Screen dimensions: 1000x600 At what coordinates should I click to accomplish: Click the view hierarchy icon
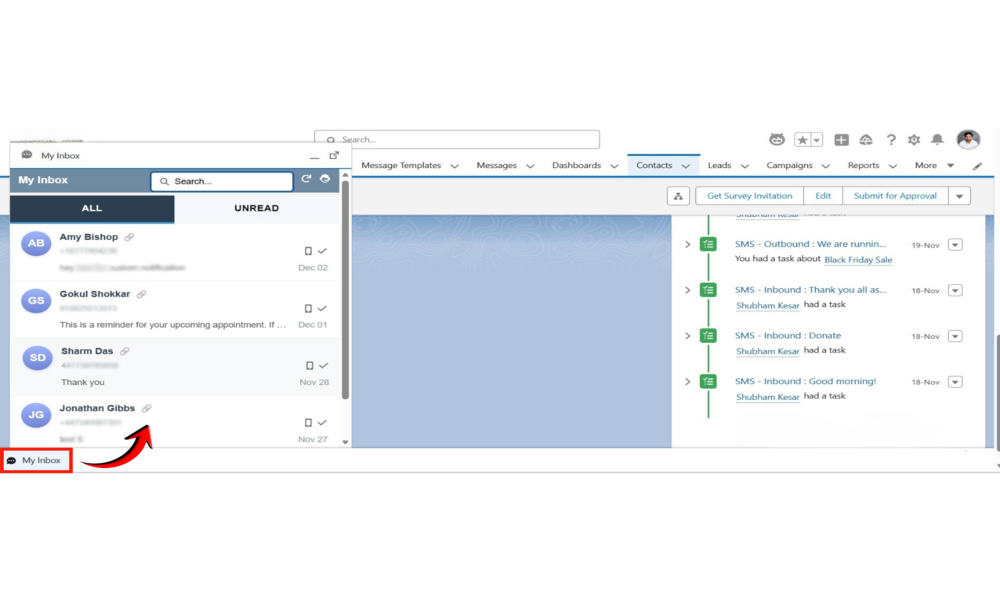tap(678, 196)
